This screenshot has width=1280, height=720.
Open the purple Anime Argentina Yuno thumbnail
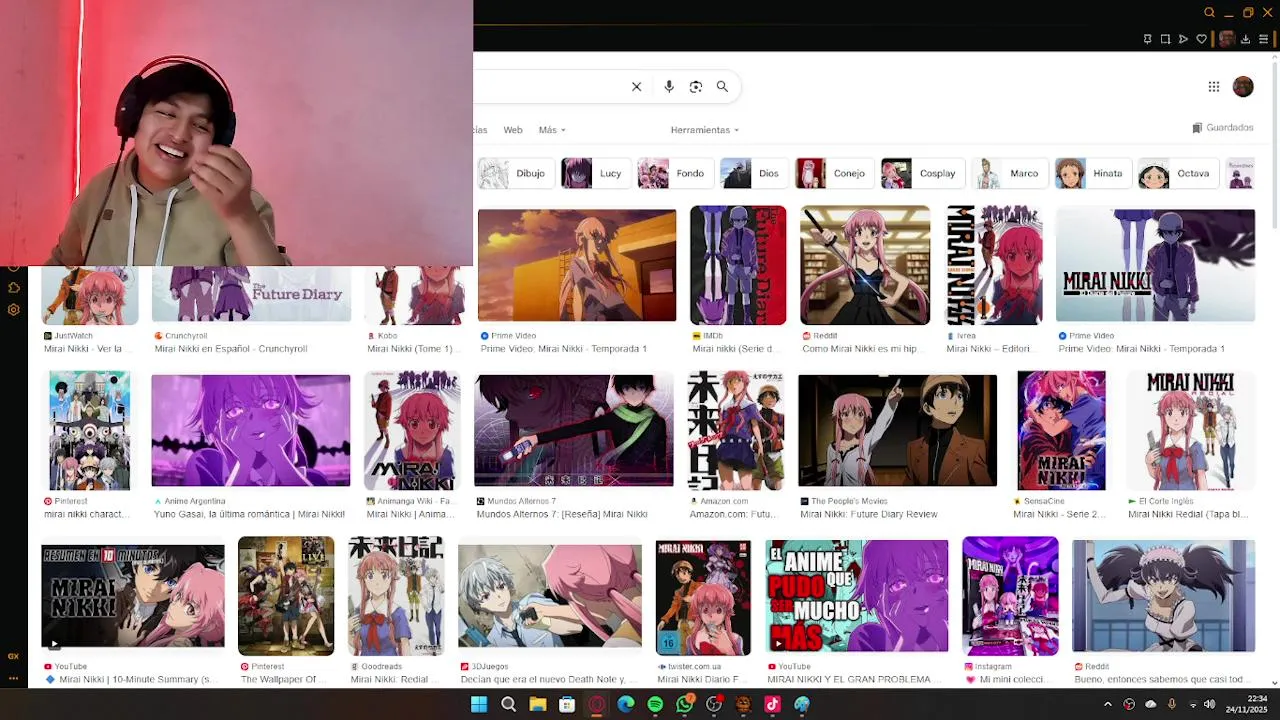251,431
